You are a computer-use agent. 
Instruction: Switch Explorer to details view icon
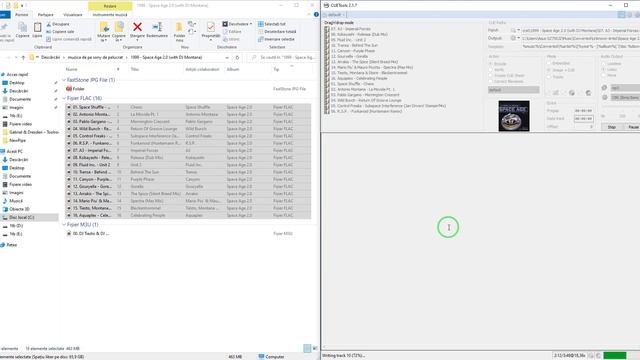(307, 349)
